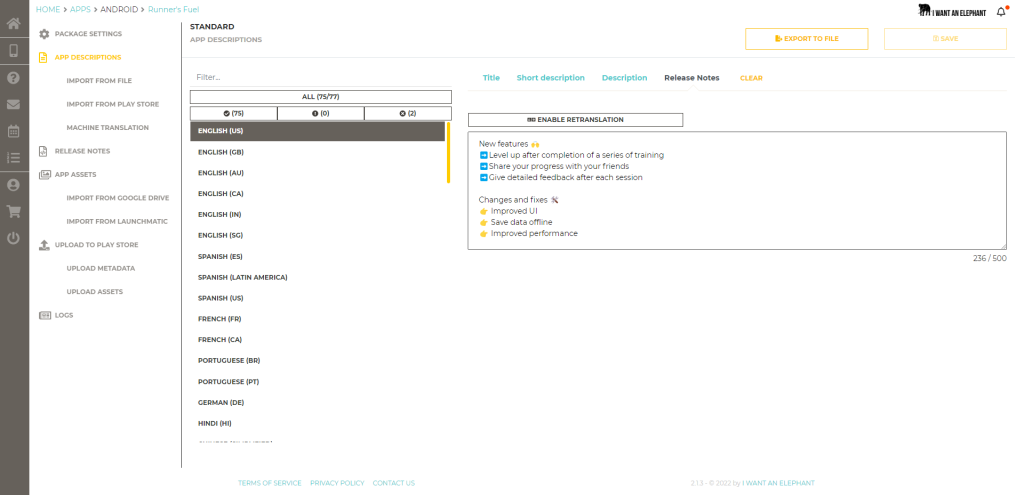
Task: Open the home icon in the dark sidebar
Action: click(x=13, y=24)
